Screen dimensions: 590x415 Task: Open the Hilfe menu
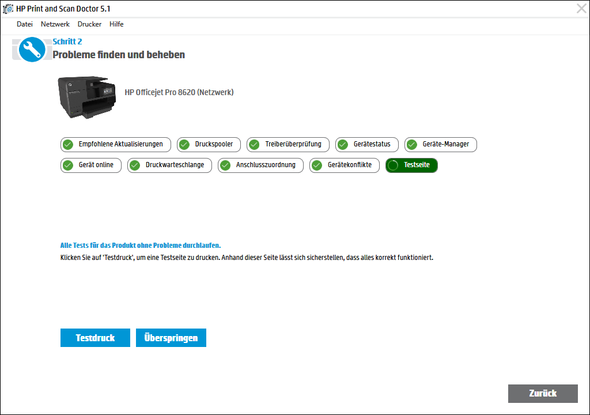point(116,24)
